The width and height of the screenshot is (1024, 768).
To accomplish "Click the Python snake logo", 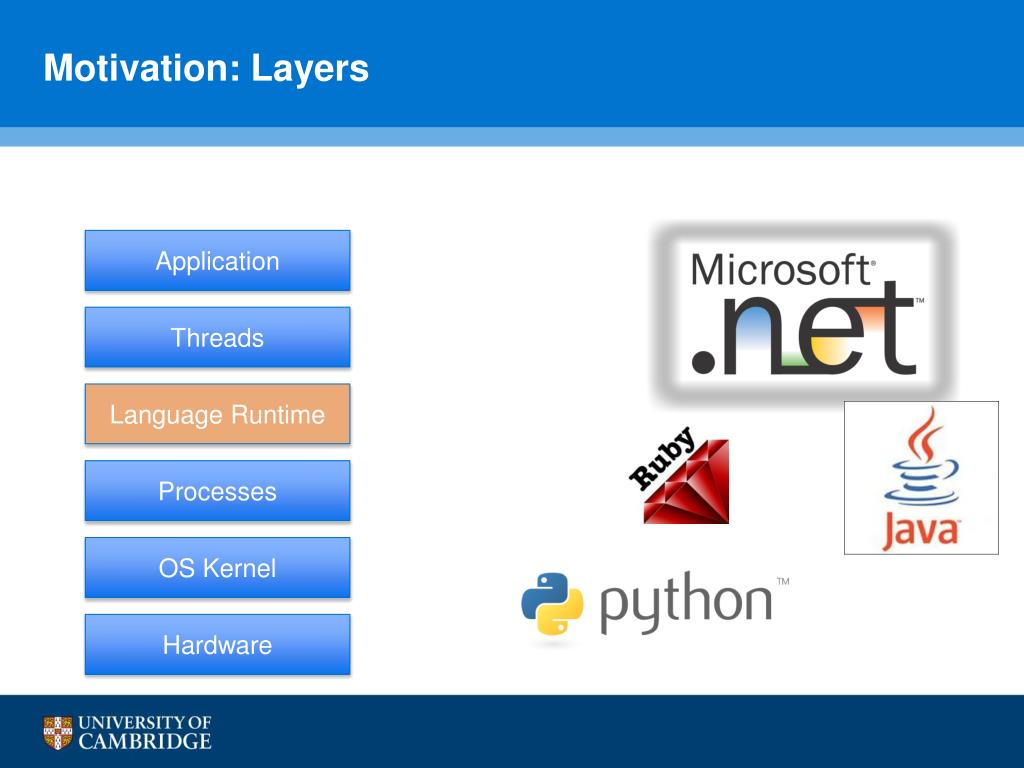I will click(x=552, y=604).
